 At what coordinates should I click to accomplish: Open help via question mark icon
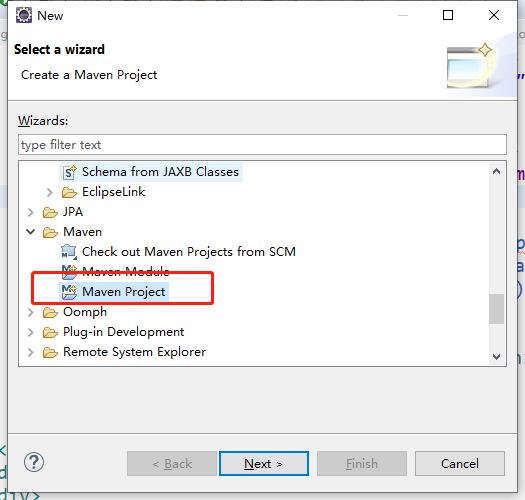pos(34,462)
